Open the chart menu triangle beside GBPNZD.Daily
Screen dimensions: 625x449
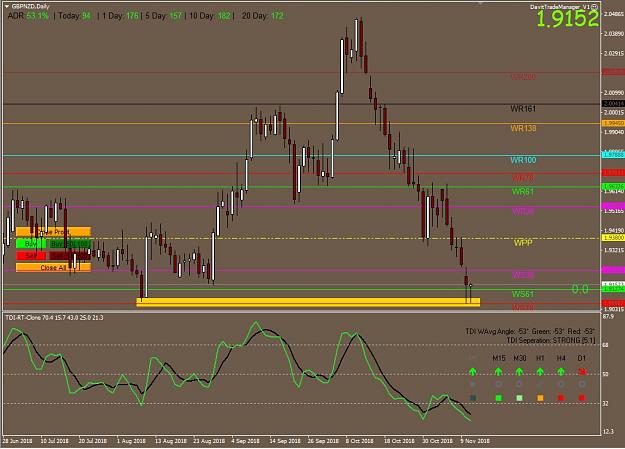point(7,6)
